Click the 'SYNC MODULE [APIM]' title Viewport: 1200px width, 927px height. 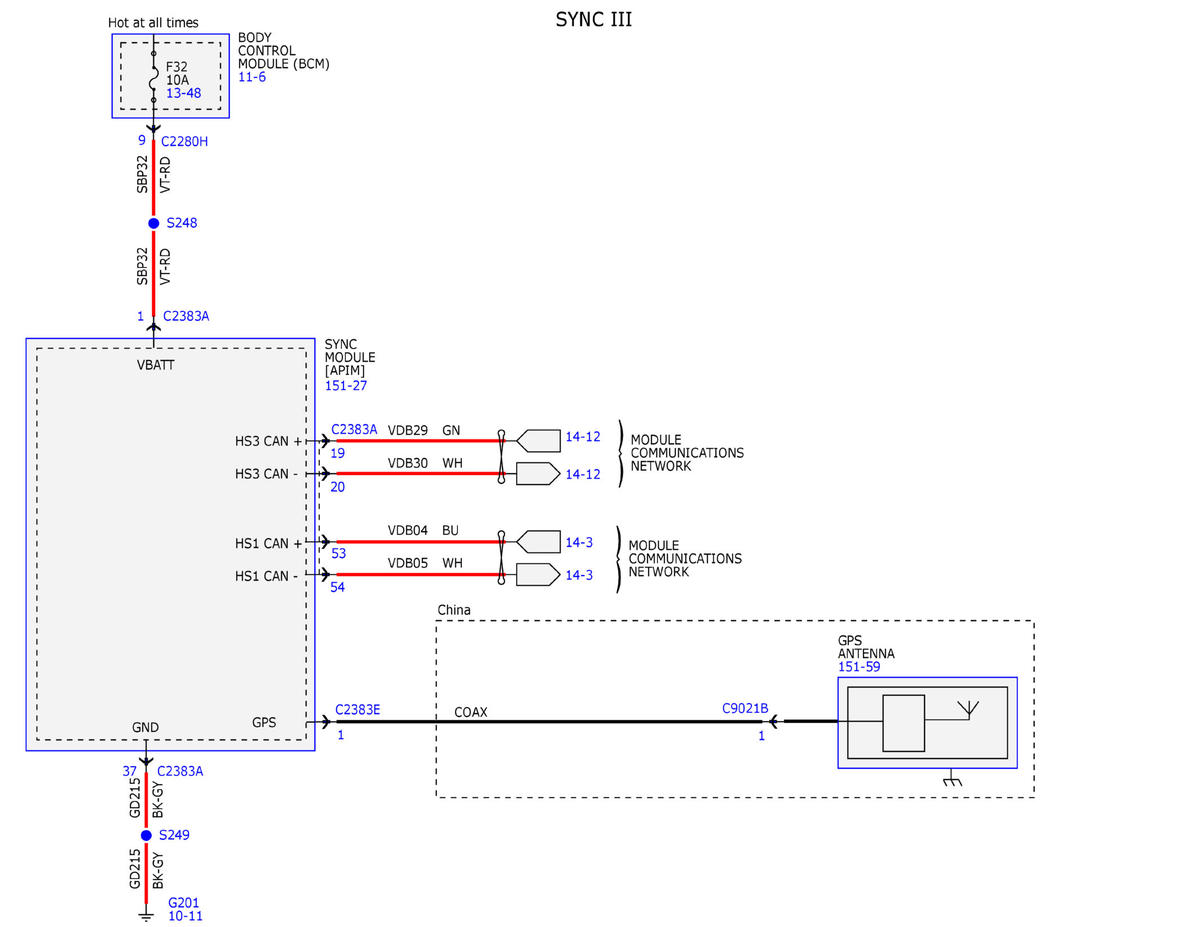[x=350, y=358]
